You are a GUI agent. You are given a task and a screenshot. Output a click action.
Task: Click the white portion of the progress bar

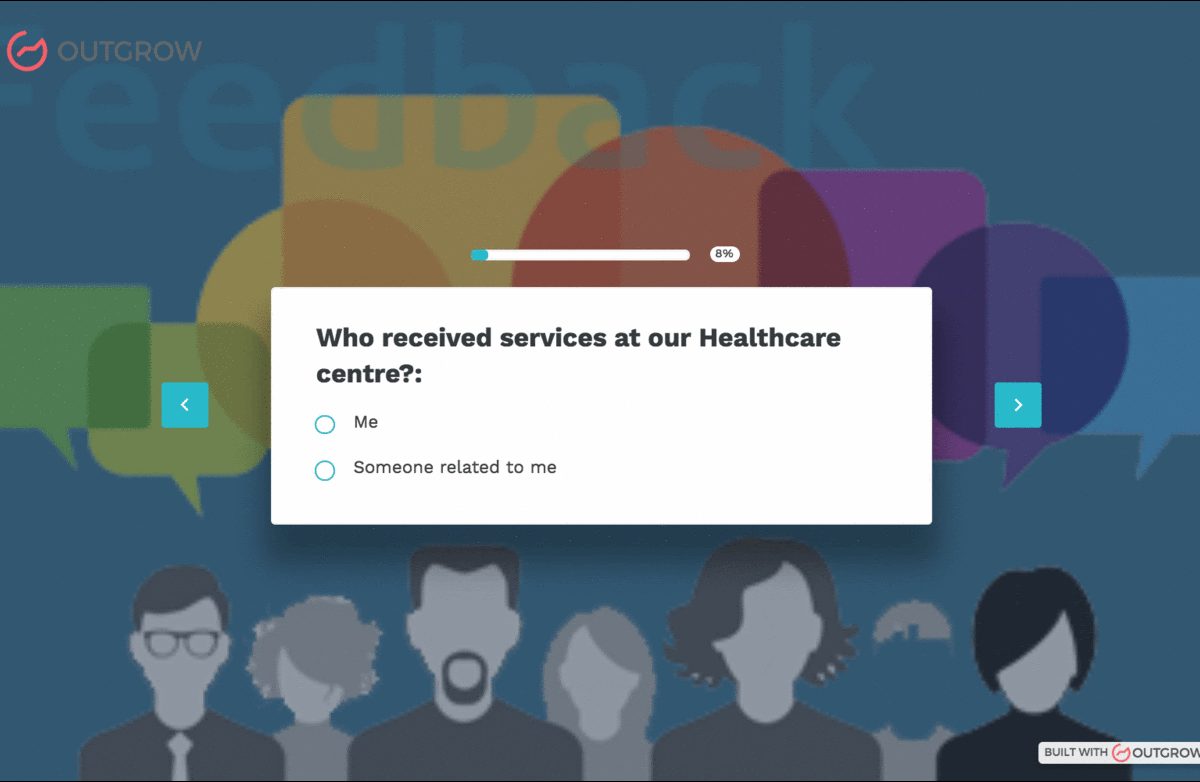pos(588,255)
